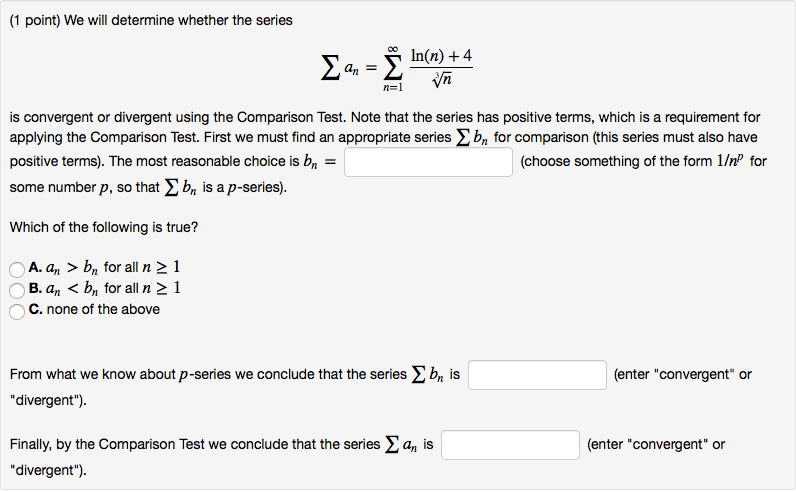Click the "n=1" index below the summation

[x=393, y=88]
